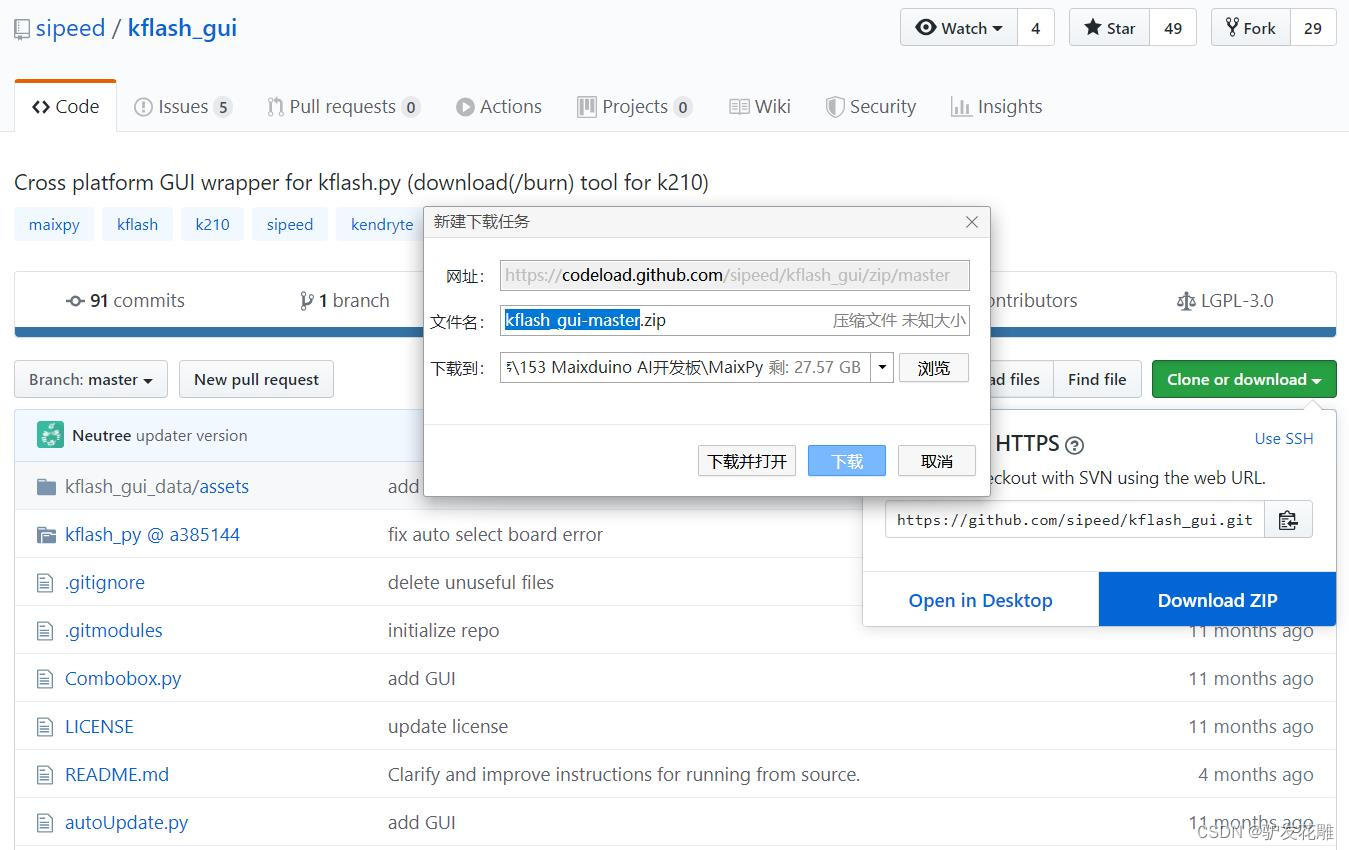Image resolution: width=1349 pixels, height=850 pixels.
Task: Click the Use SSH link
Action: [1284, 438]
